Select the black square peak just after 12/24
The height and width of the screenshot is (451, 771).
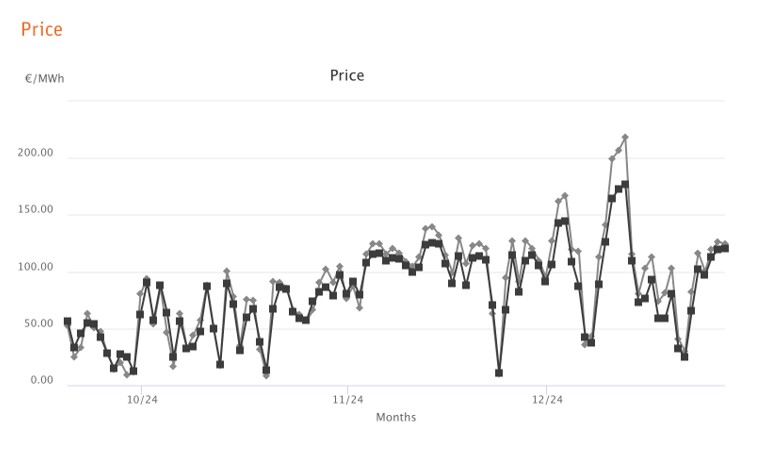coord(564,221)
